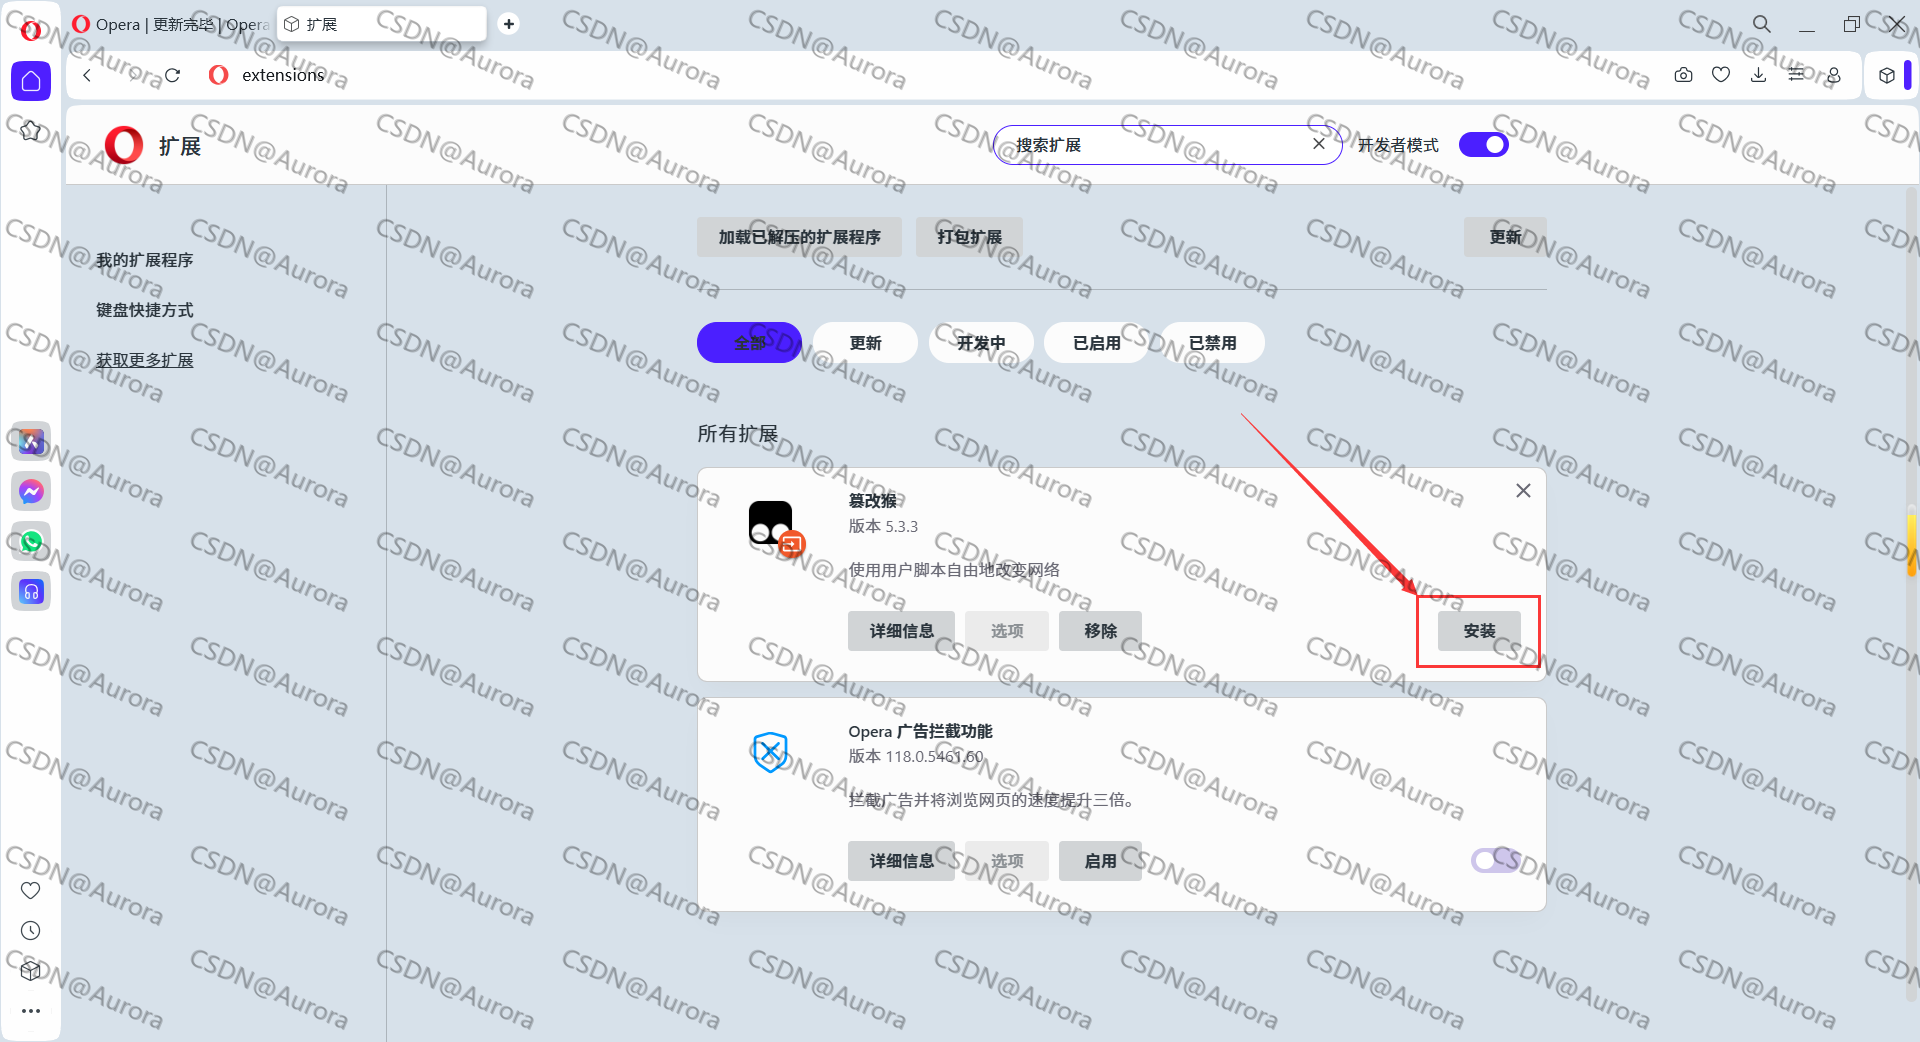Follow the 获取更多扩展 link
1920x1042 pixels.
[x=145, y=360]
